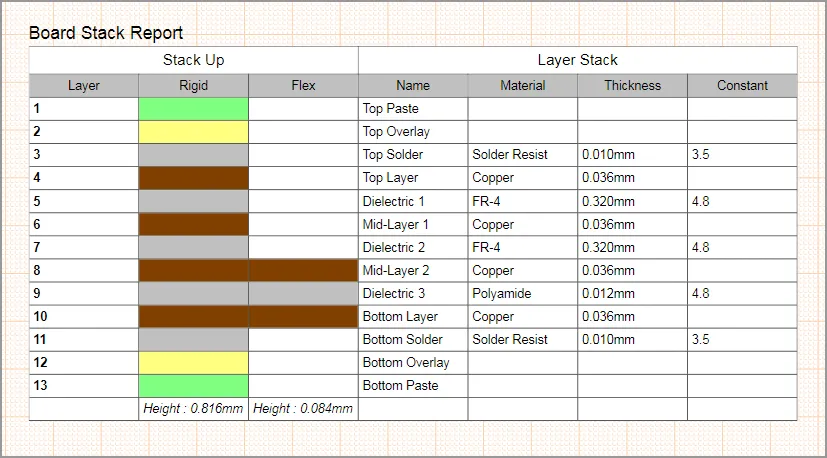This screenshot has height=458, width=827.
Task: Select "Solder Resist" material in Bottom Solder row
Action: [x=523, y=340]
